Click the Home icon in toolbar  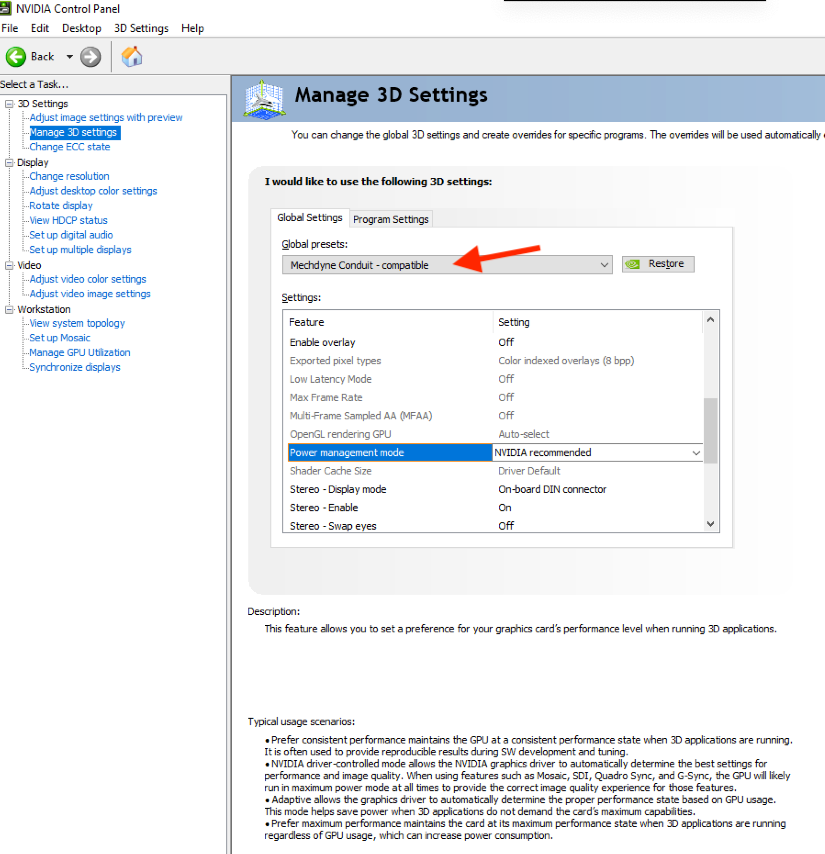[x=131, y=57]
